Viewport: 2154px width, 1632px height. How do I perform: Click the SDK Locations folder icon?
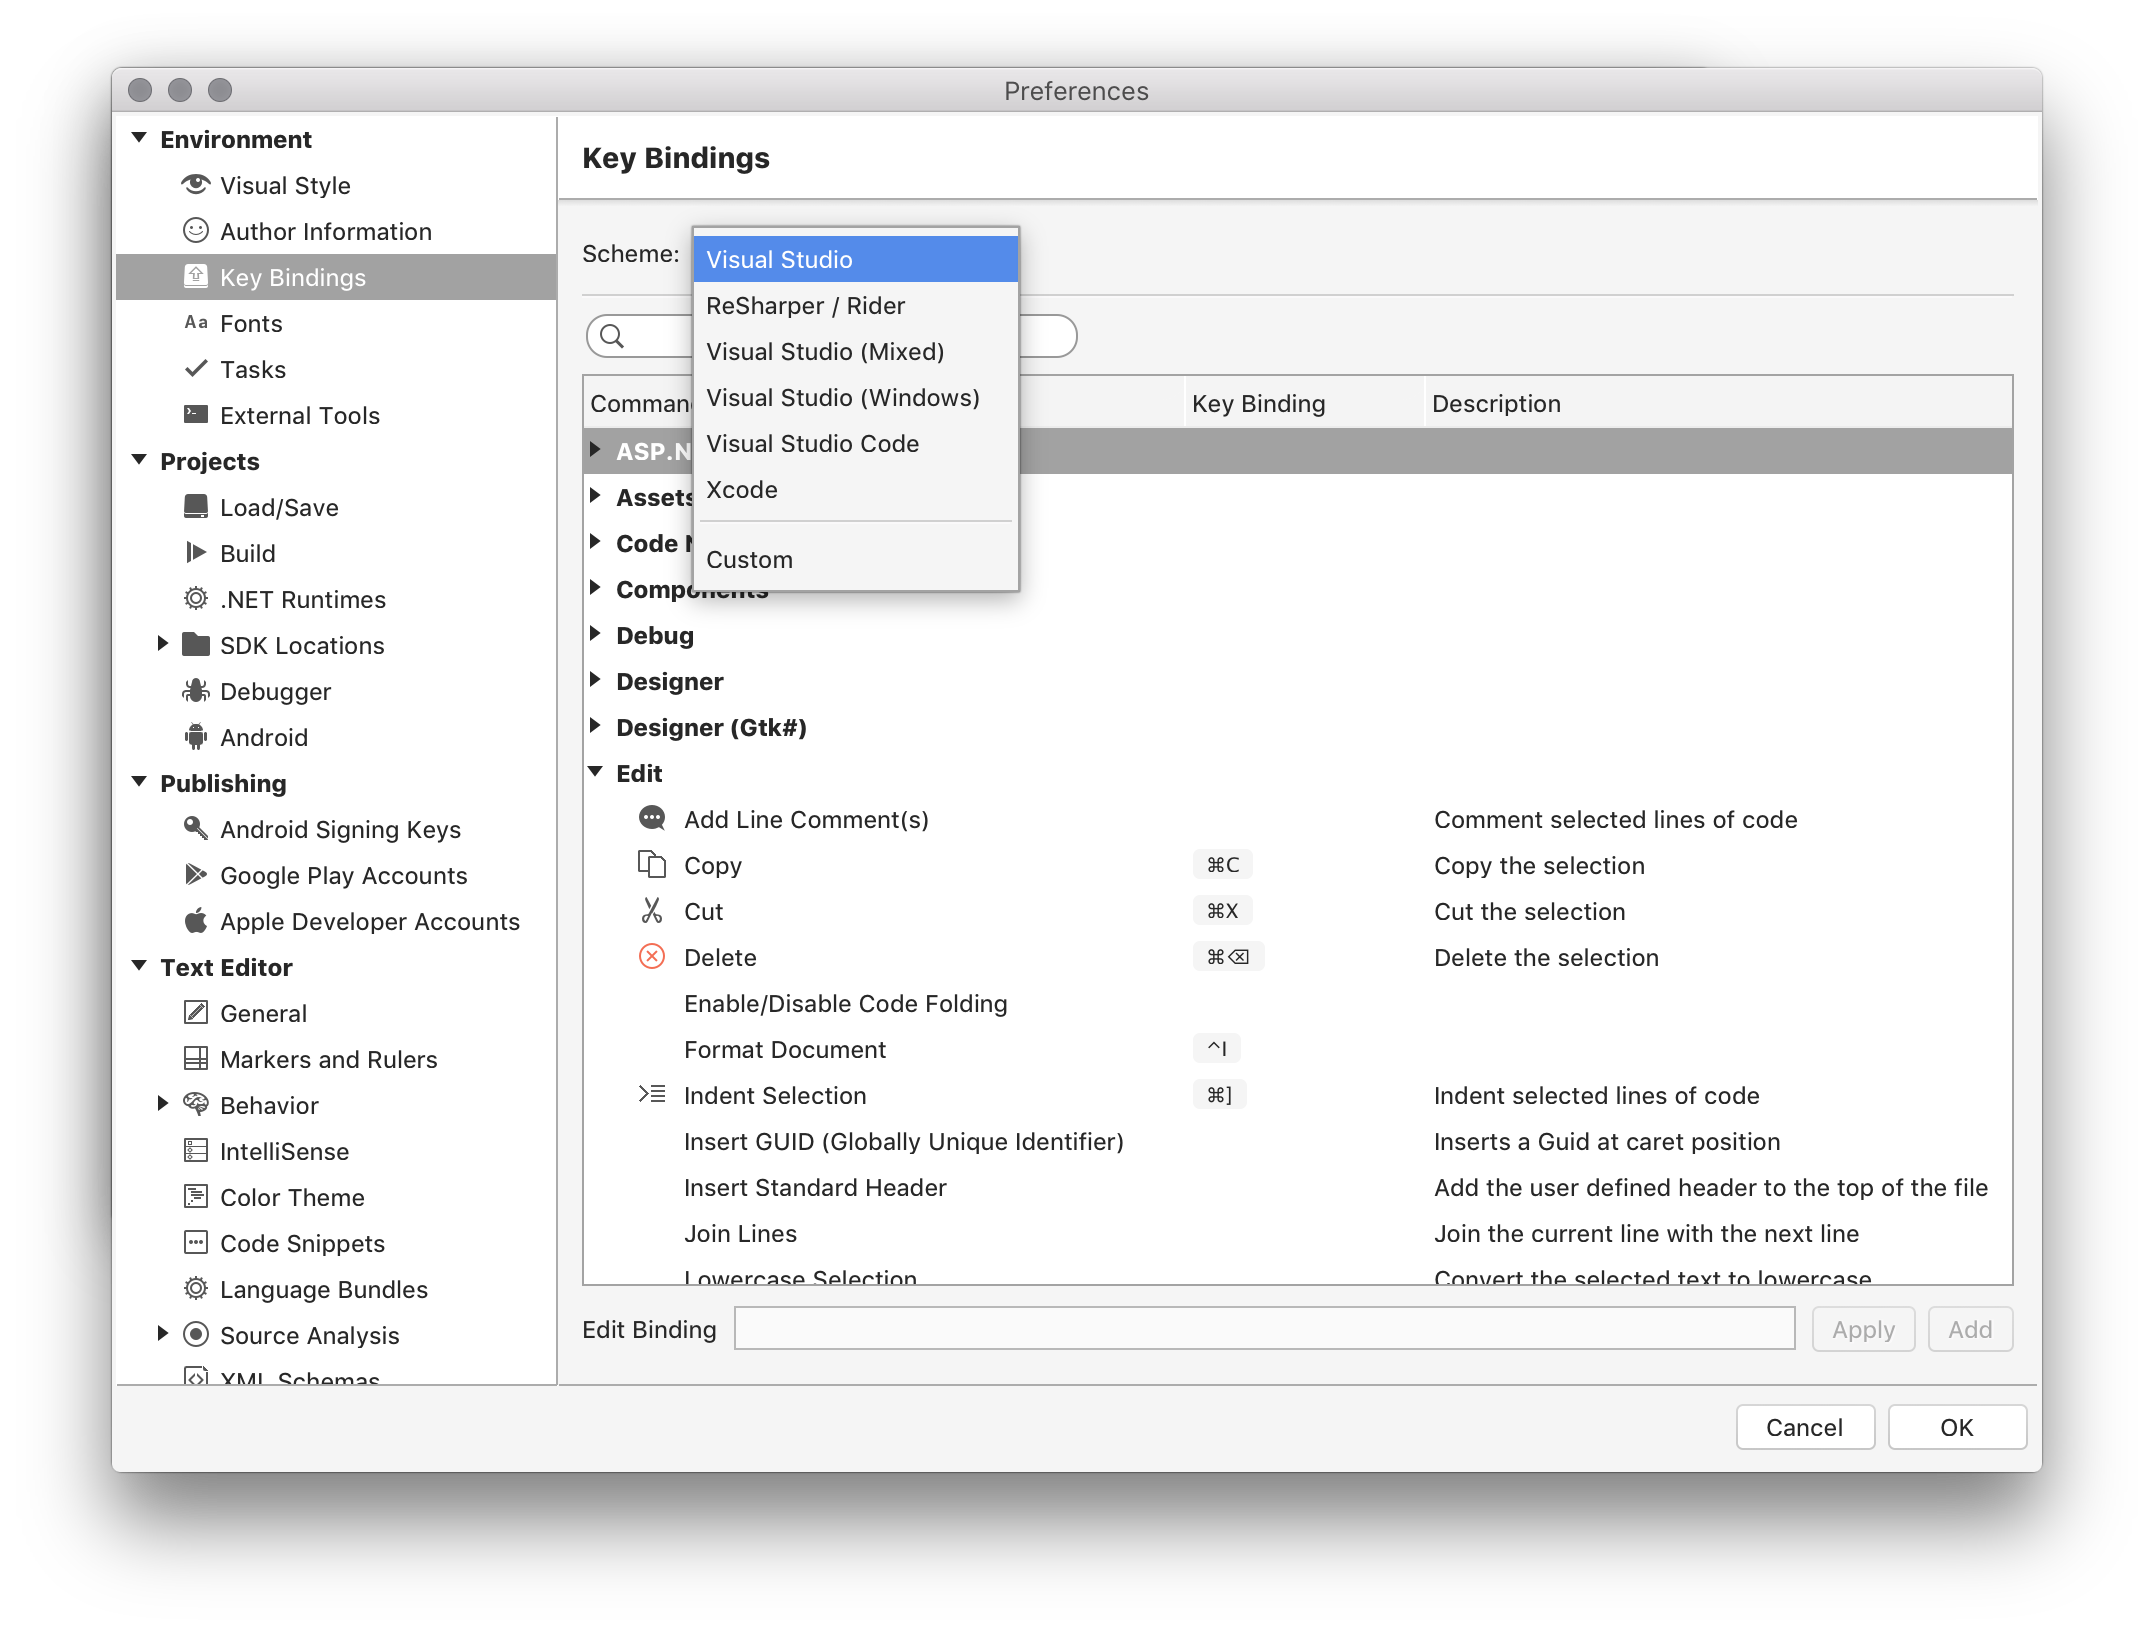pos(196,645)
